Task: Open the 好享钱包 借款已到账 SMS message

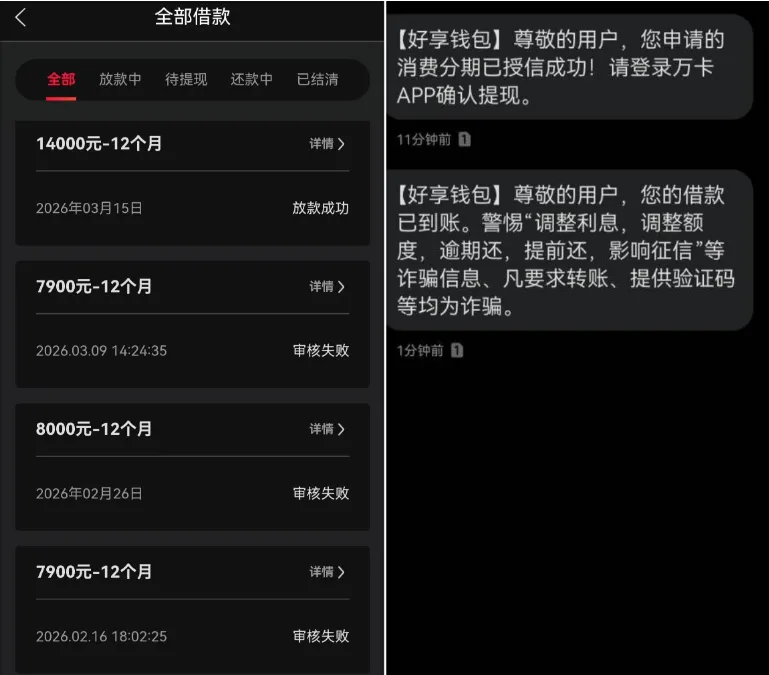Action: pyautogui.click(x=569, y=250)
